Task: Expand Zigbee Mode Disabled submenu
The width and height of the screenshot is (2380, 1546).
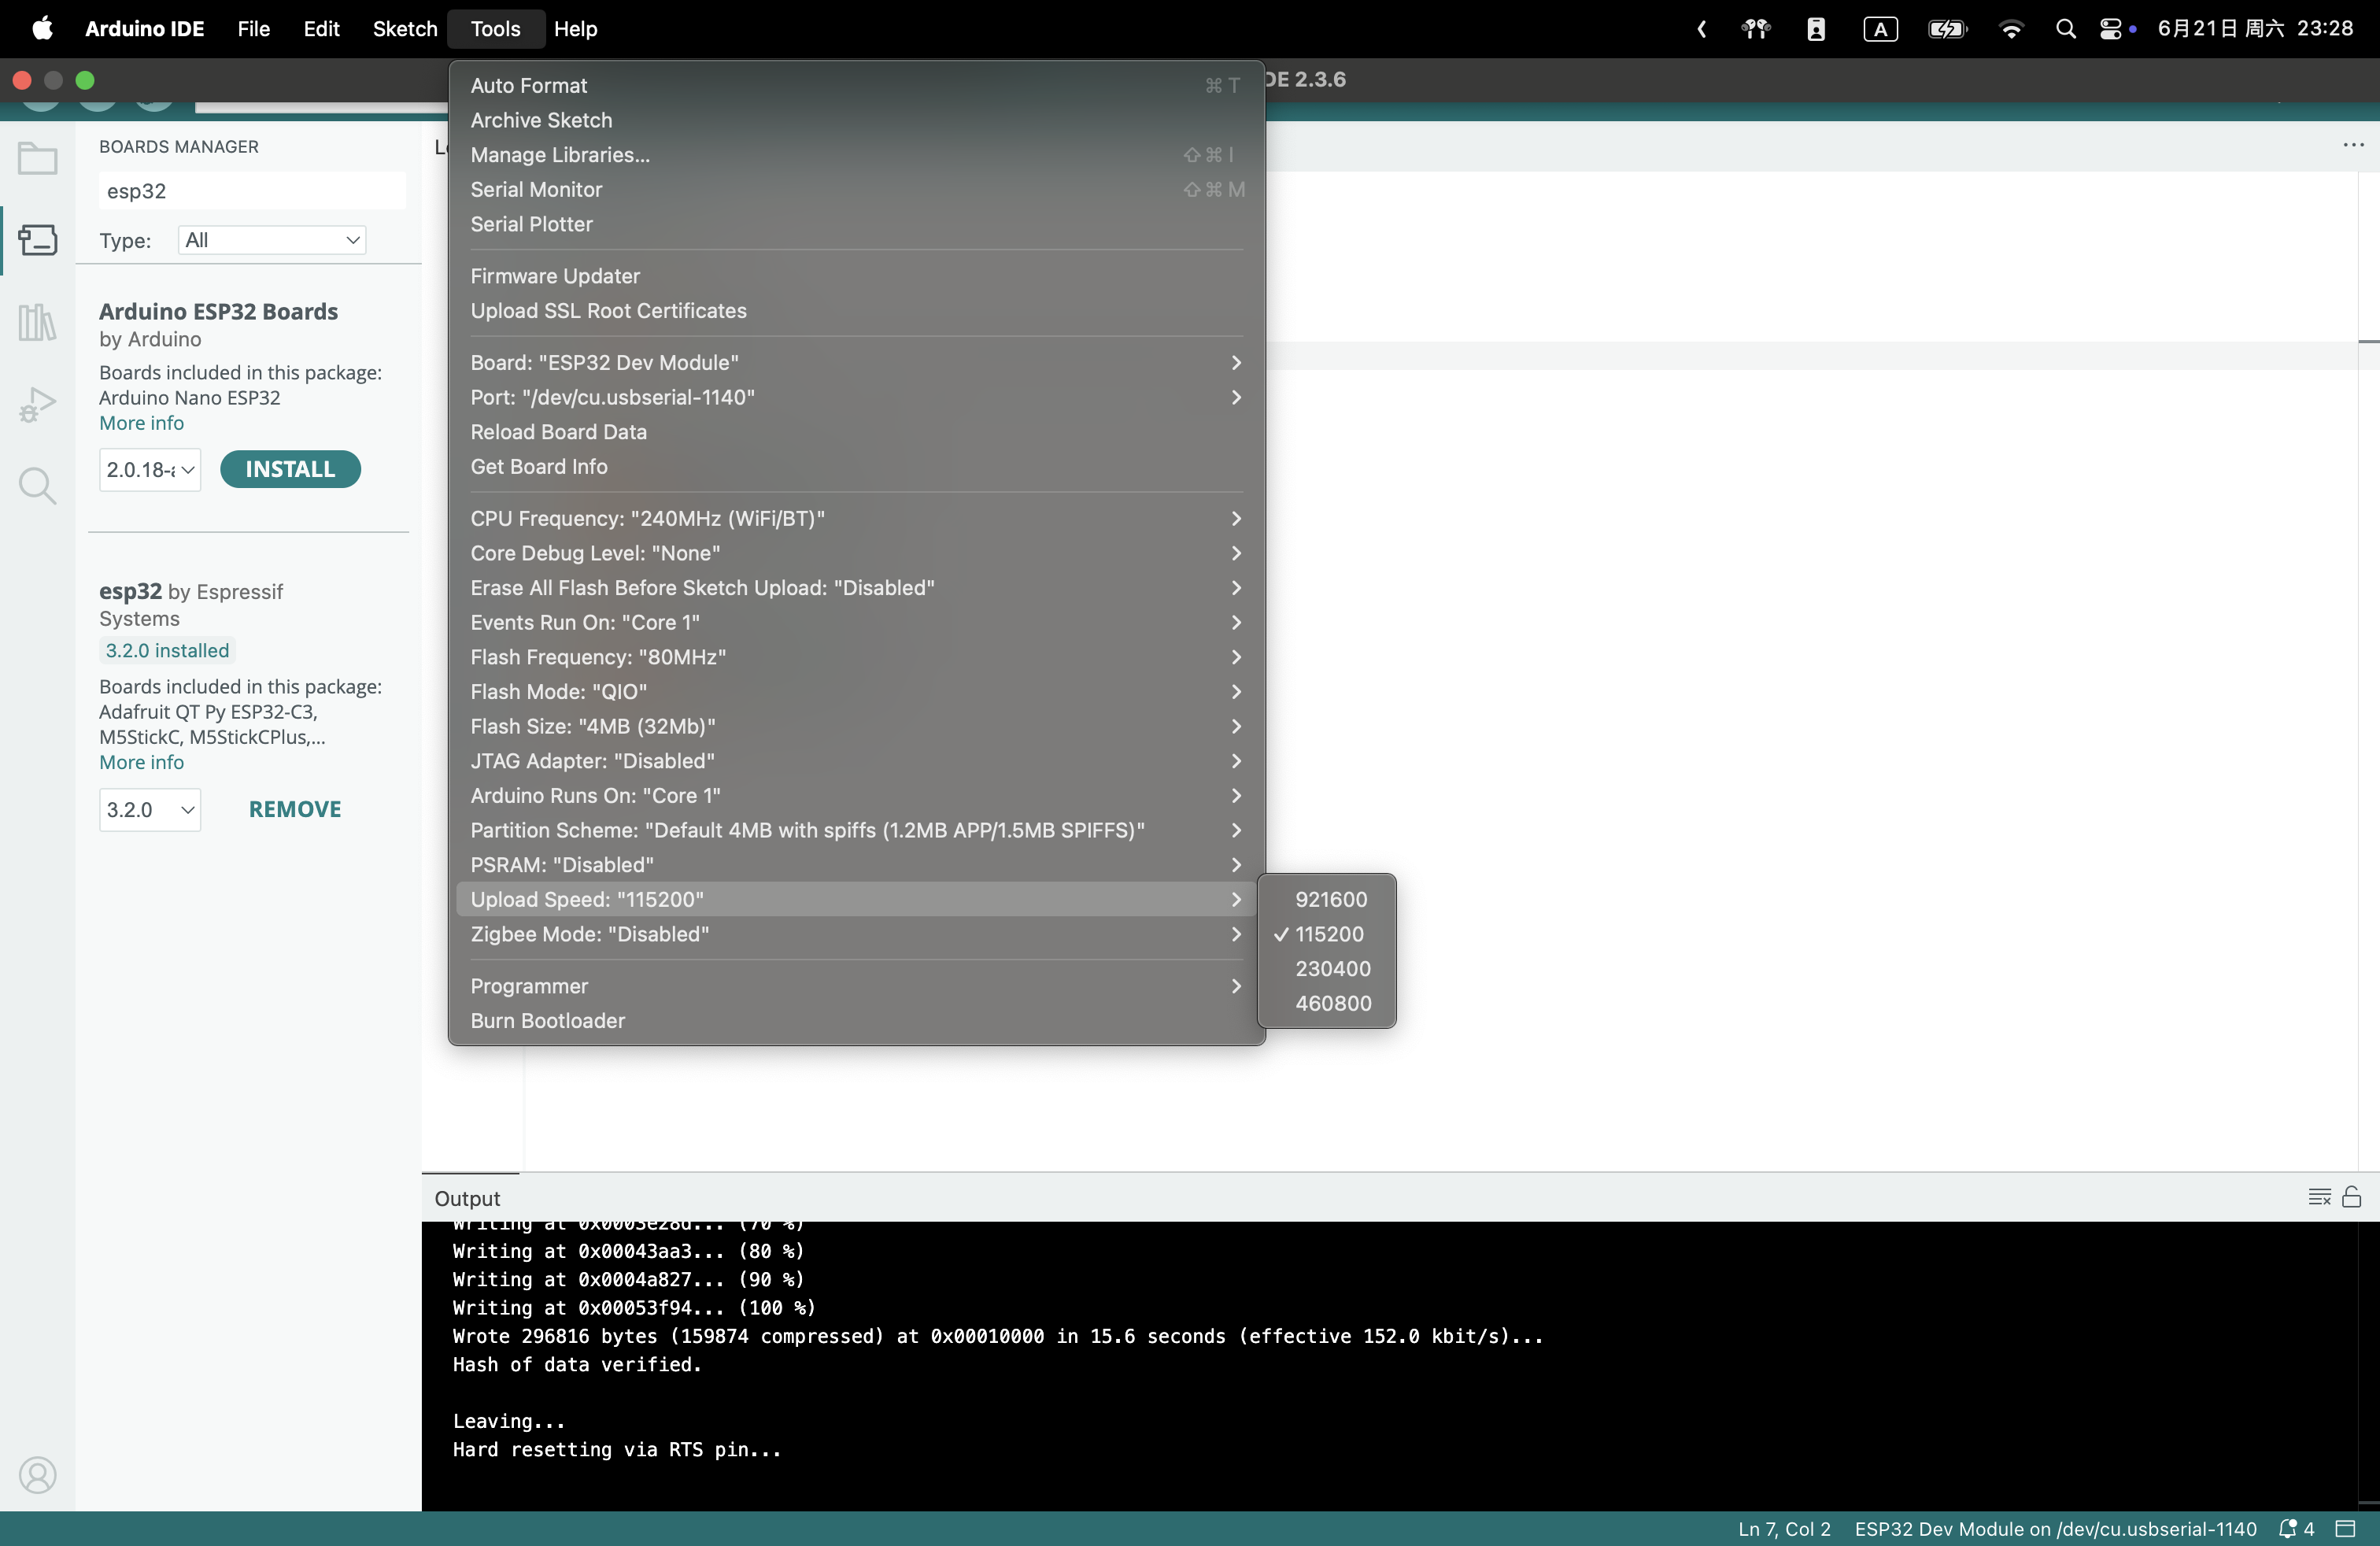Action: coord(856,934)
